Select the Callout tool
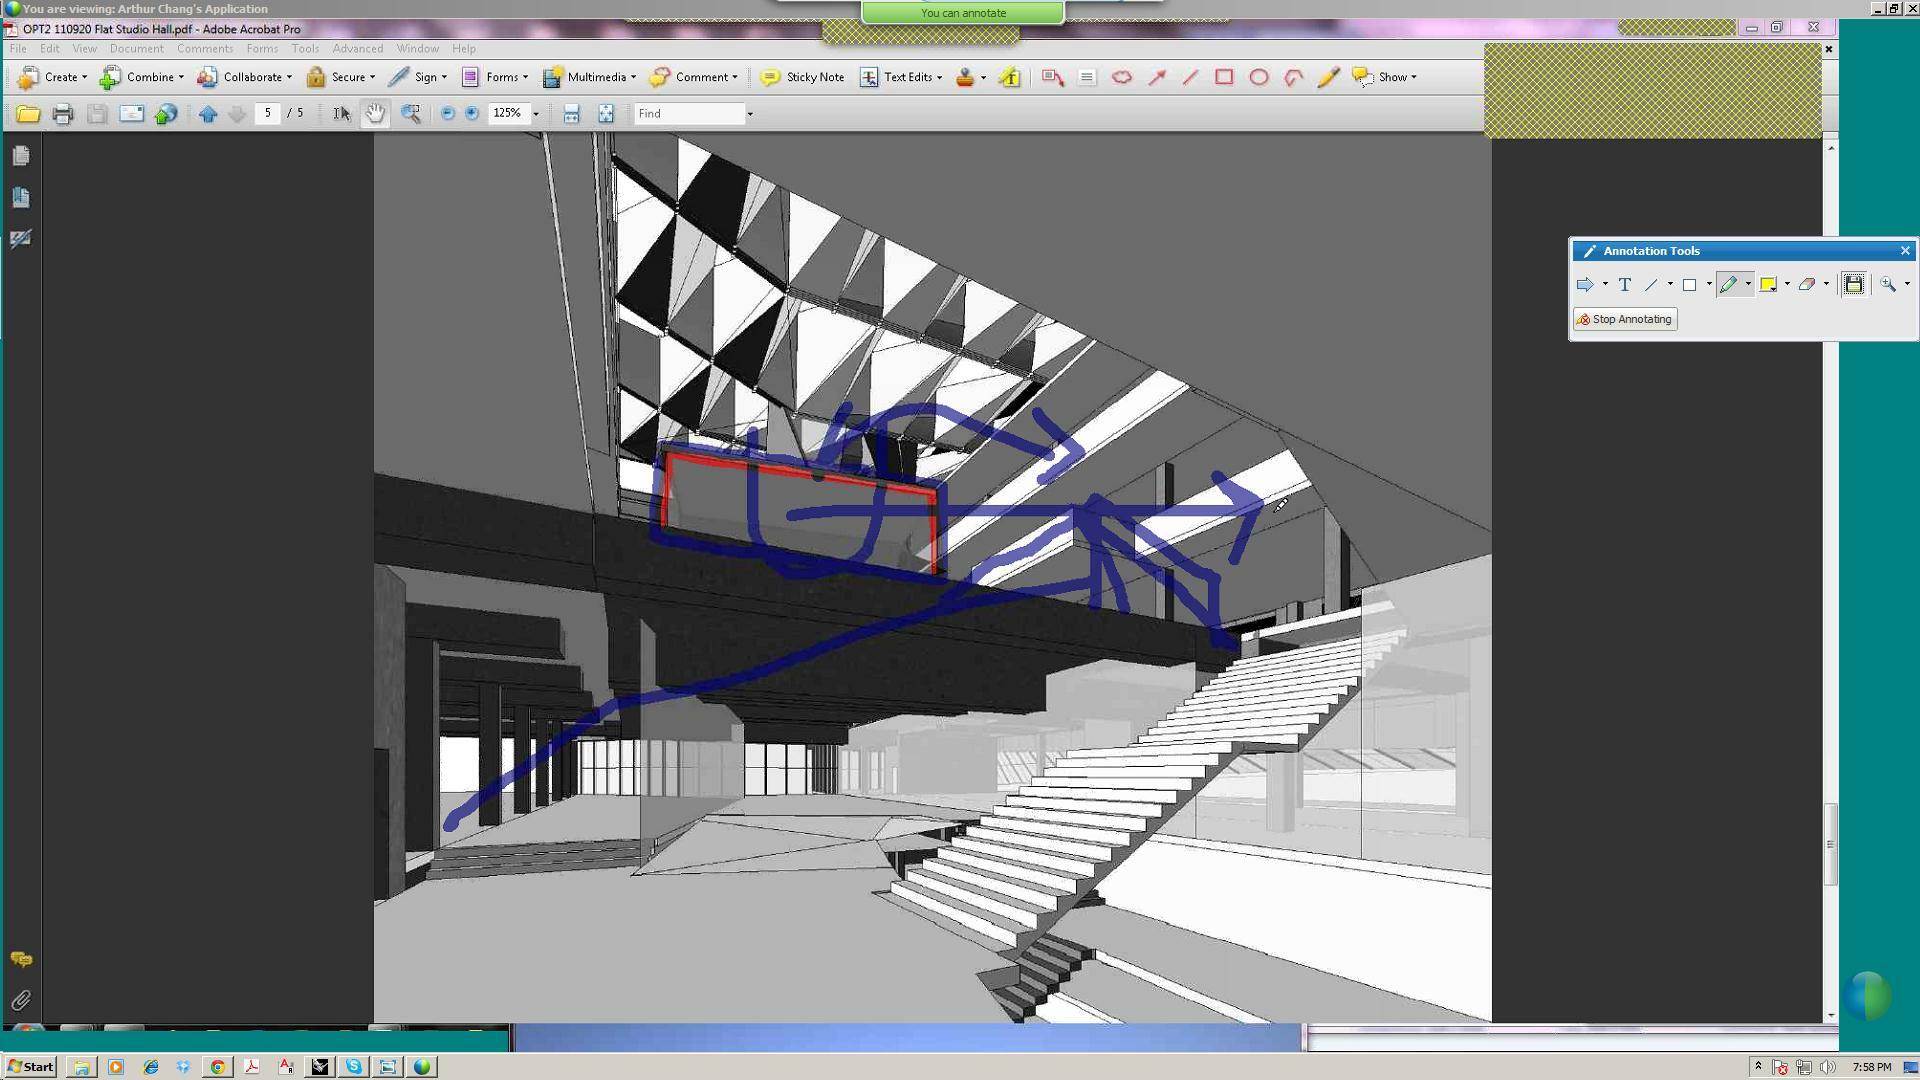The width and height of the screenshot is (1920, 1080). [x=1052, y=77]
